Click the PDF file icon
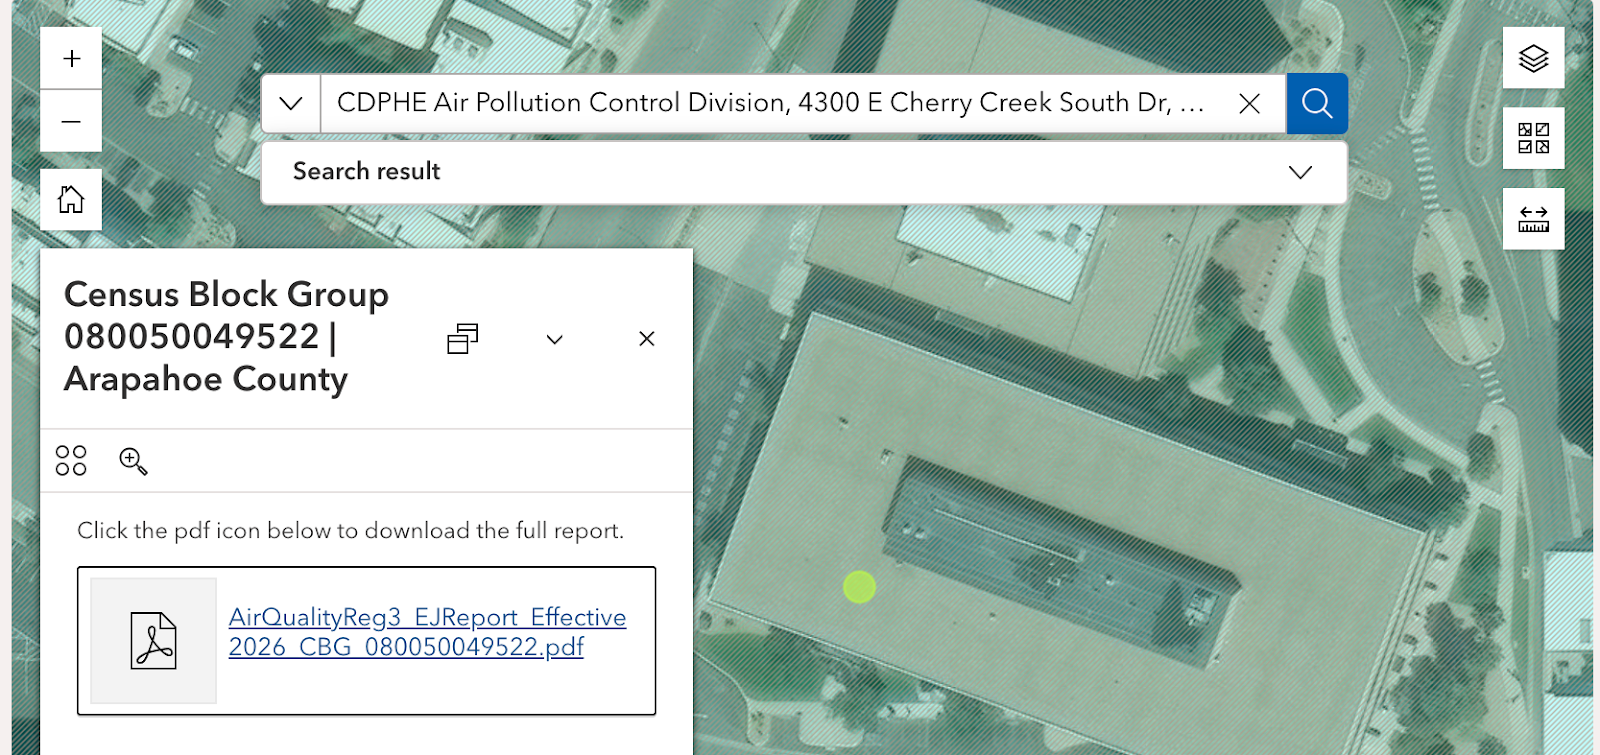Image resolution: width=1600 pixels, height=755 pixels. tap(153, 641)
